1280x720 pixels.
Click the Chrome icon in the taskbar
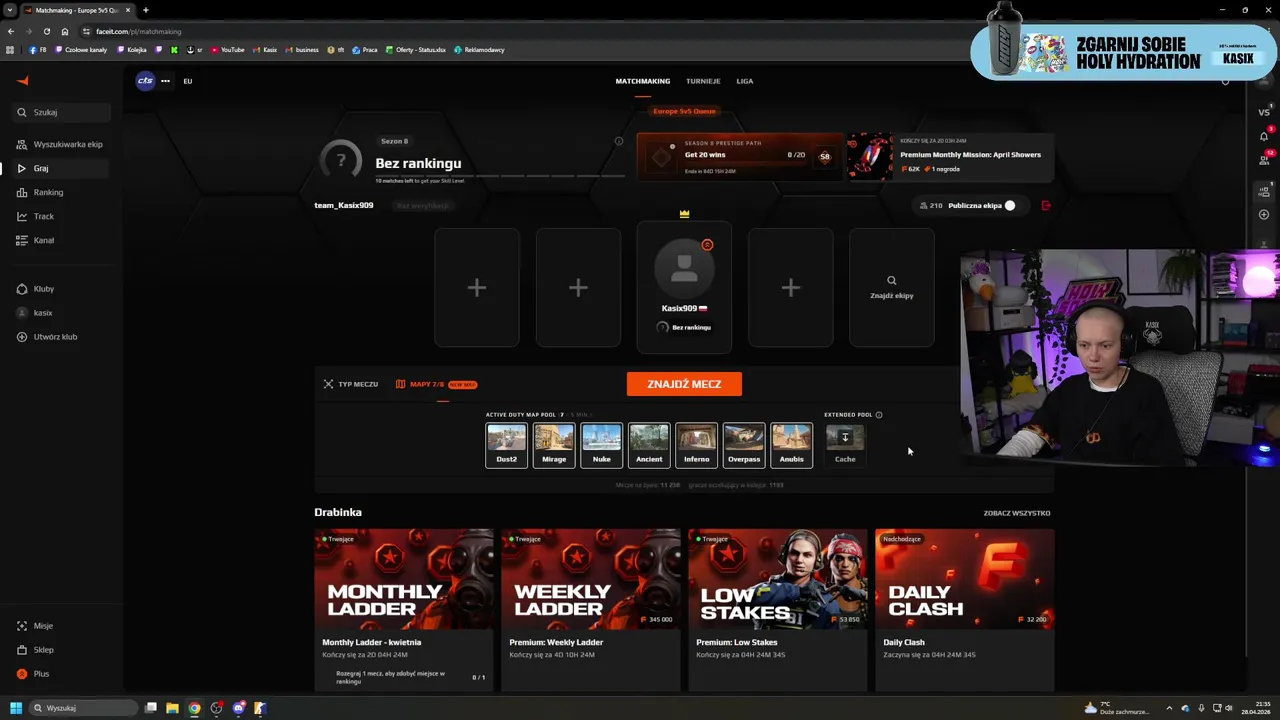click(194, 708)
